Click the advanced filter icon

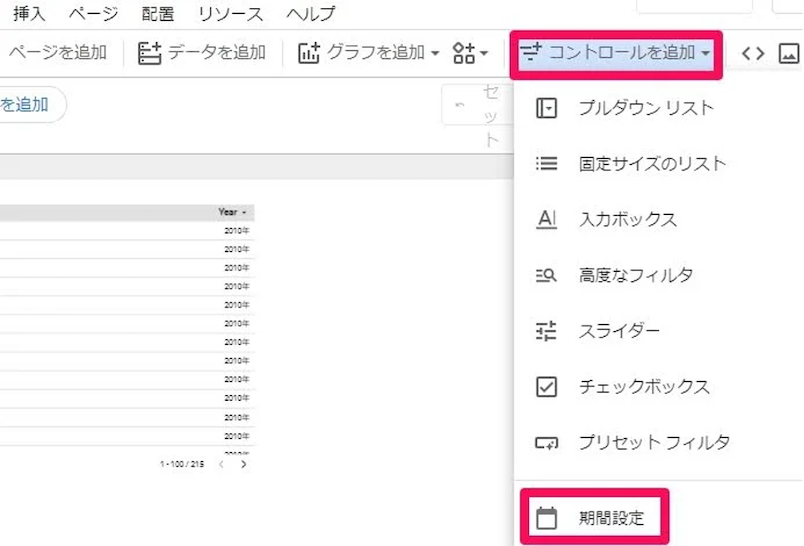click(546, 275)
